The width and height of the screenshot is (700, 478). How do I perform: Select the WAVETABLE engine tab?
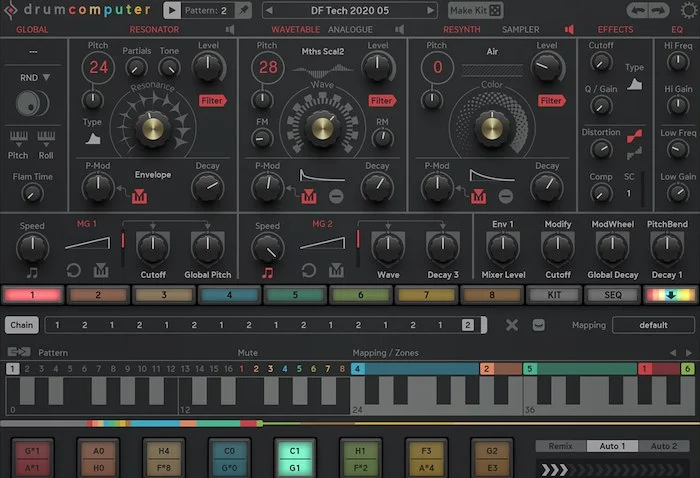296,29
